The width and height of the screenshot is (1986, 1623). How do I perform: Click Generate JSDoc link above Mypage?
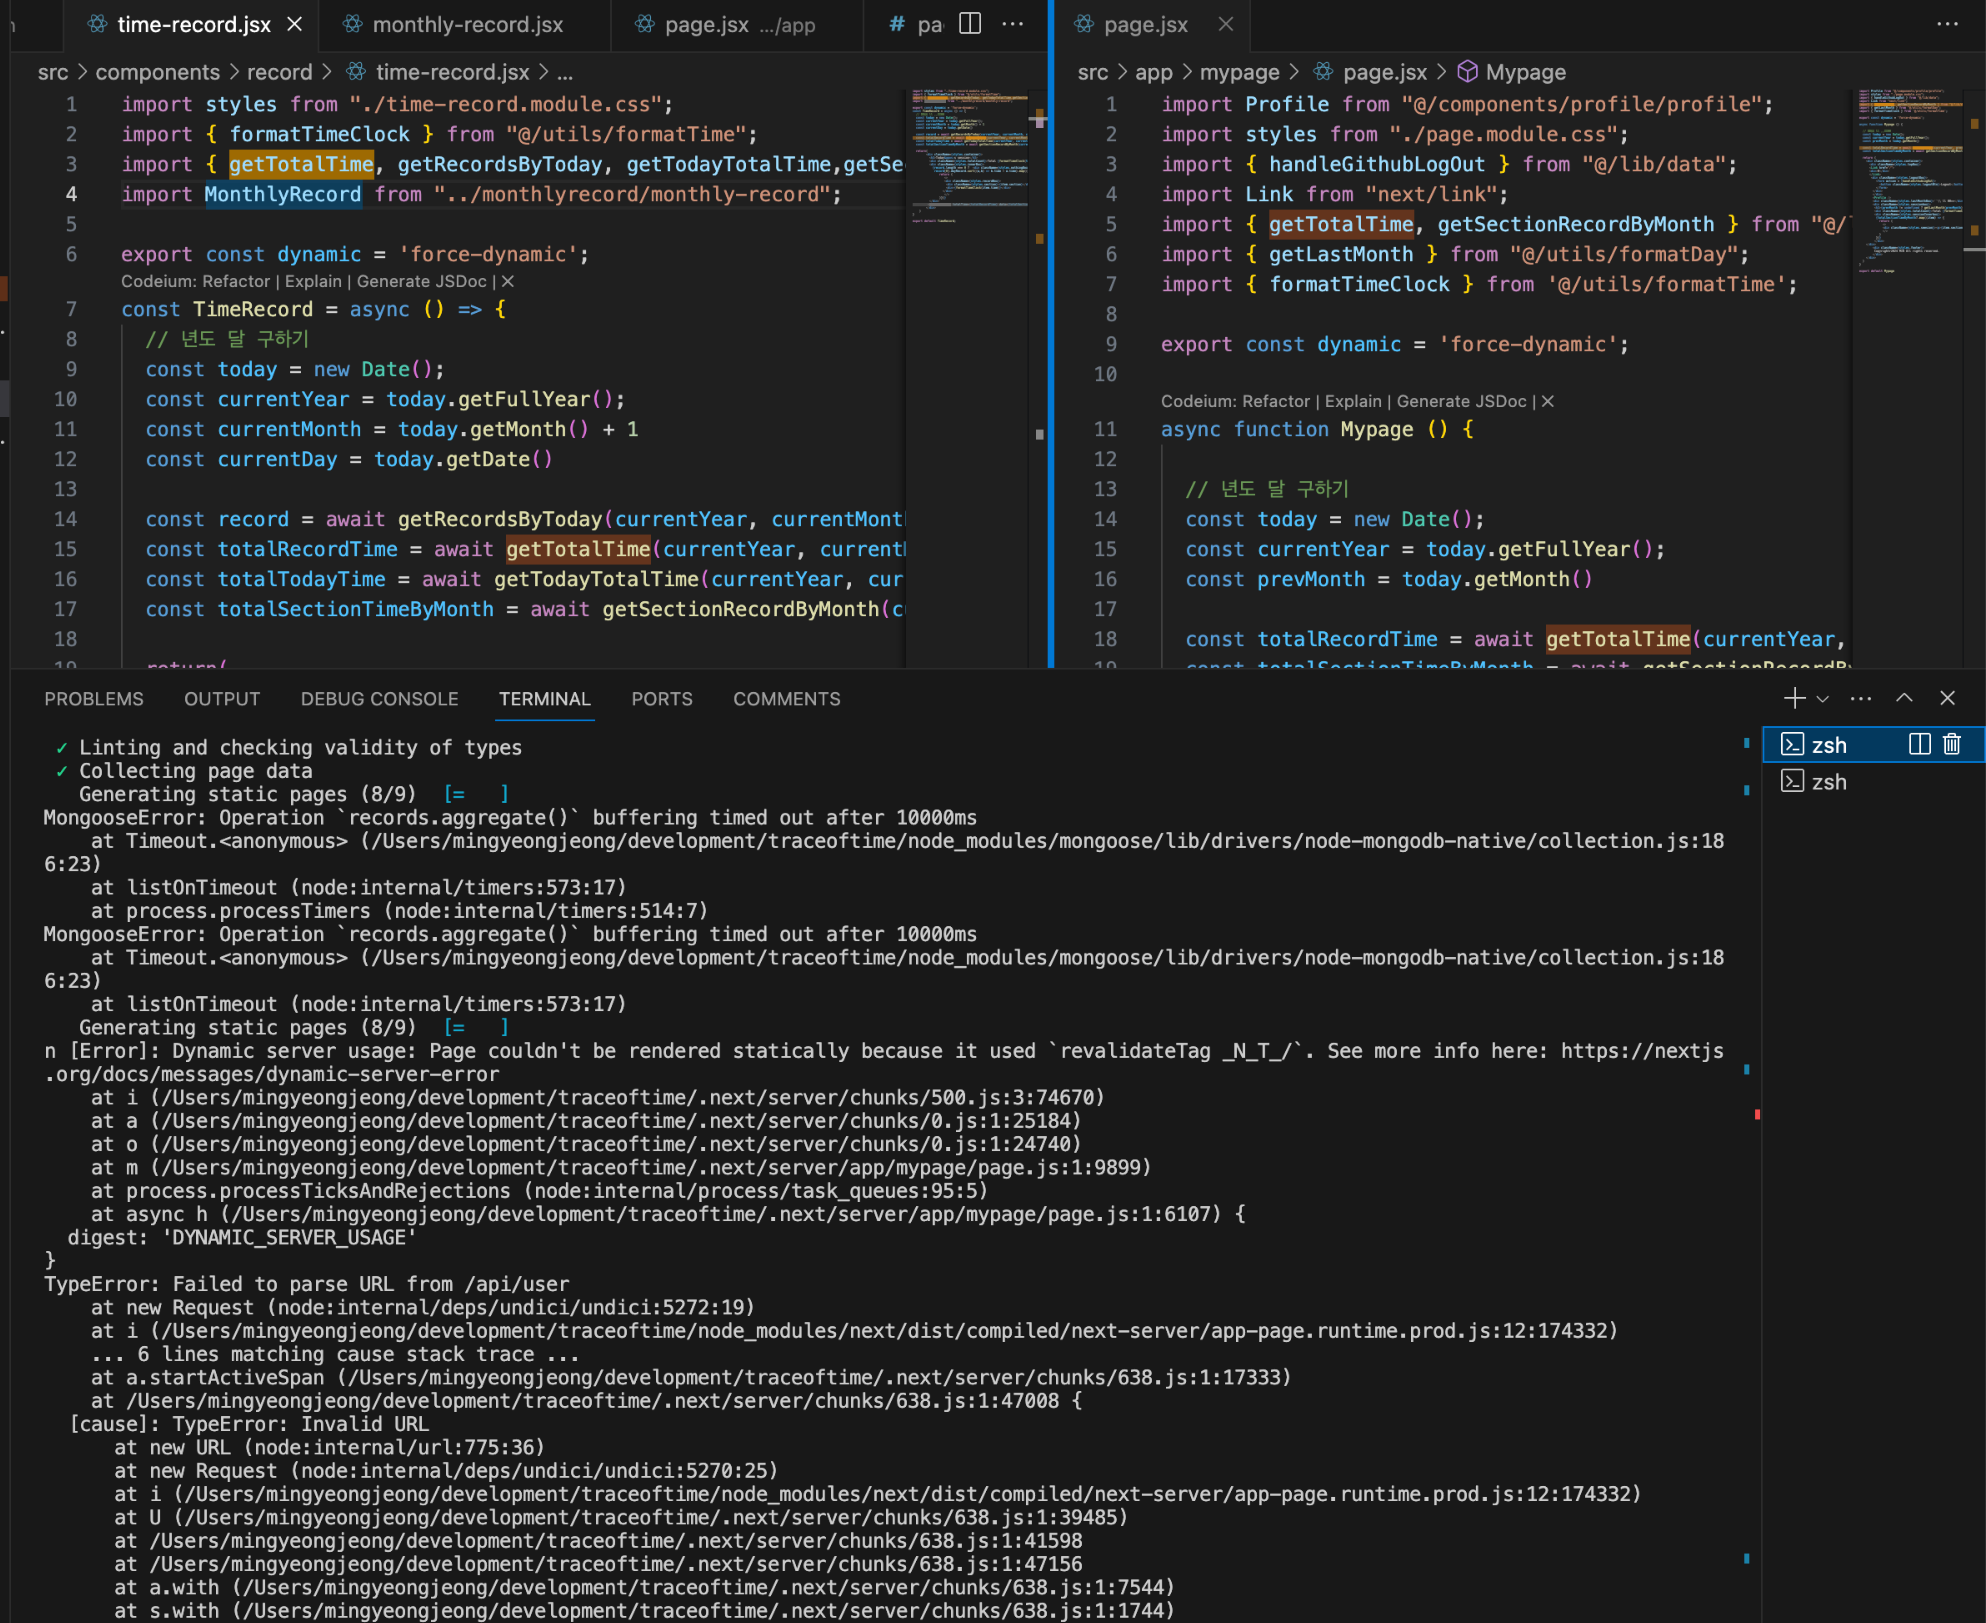coord(1461,401)
